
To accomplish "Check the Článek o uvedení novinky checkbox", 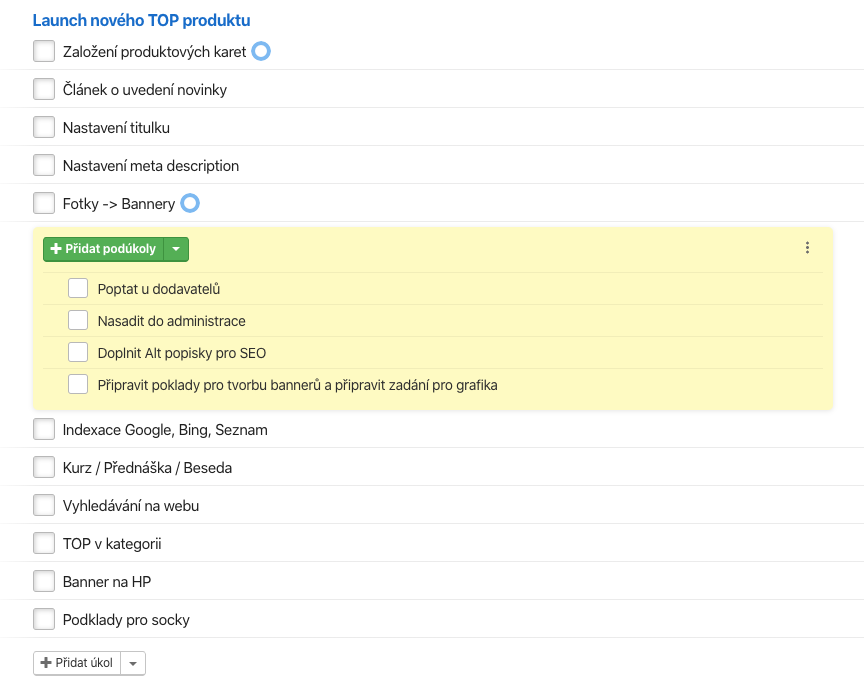I will [x=44, y=89].
